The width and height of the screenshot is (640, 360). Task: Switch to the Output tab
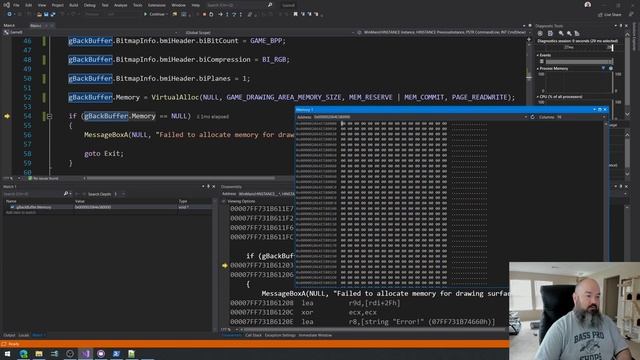pyautogui.click(x=9, y=336)
